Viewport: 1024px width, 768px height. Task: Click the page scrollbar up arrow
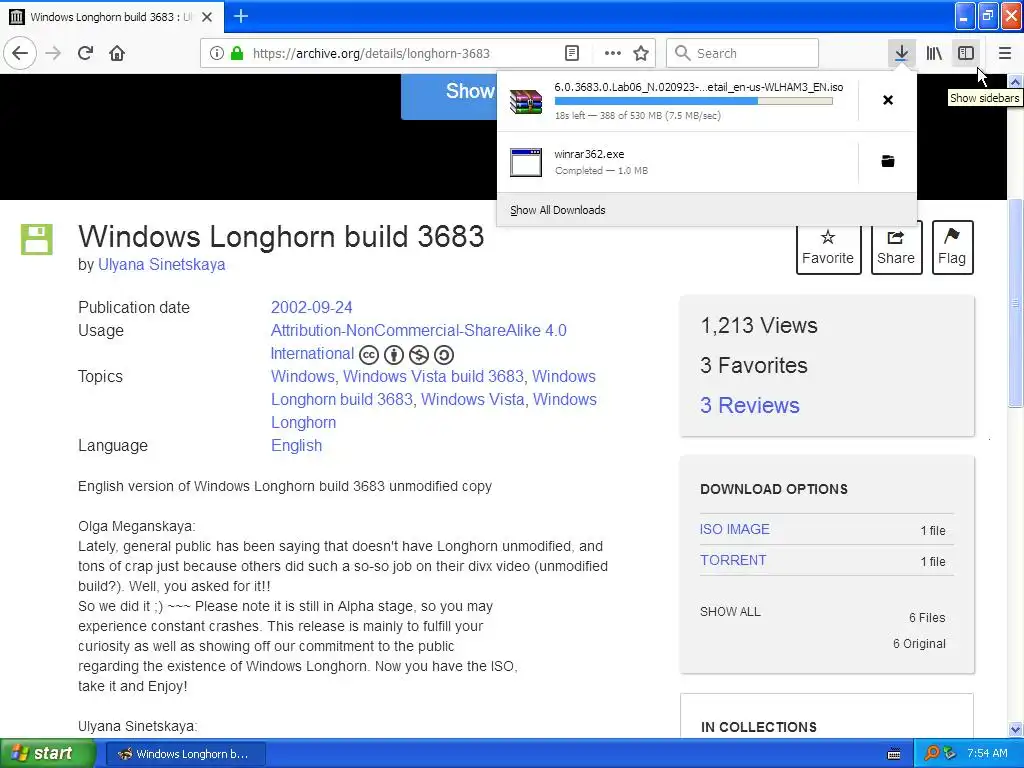[1016, 82]
